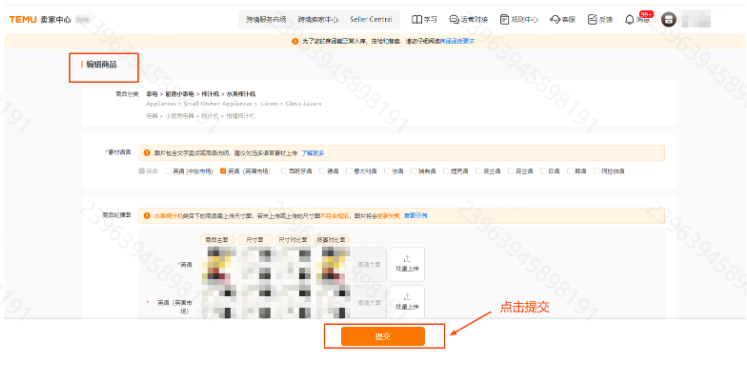The image size is (747, 366).
Task: Click the 尺寸对比图 label tag
Action: click(293, 239)
